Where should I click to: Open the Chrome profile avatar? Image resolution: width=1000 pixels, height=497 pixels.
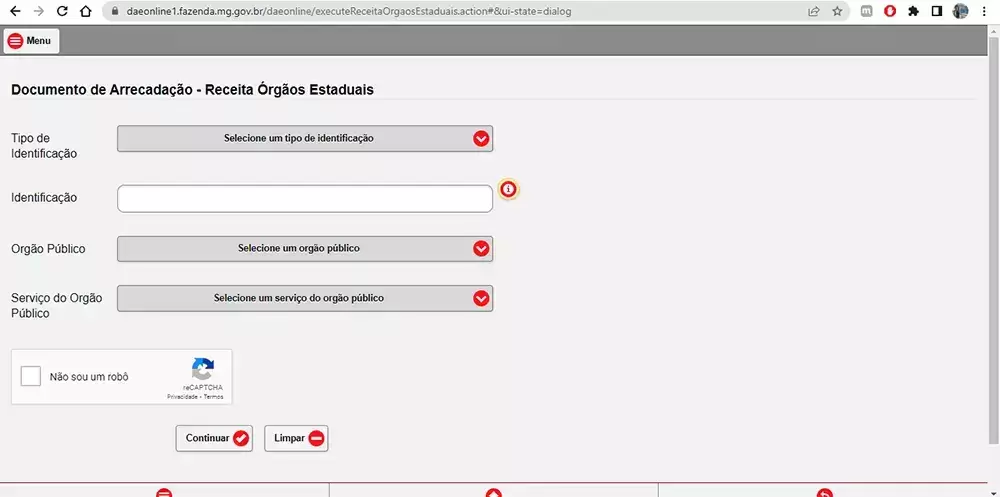(960, 12)
